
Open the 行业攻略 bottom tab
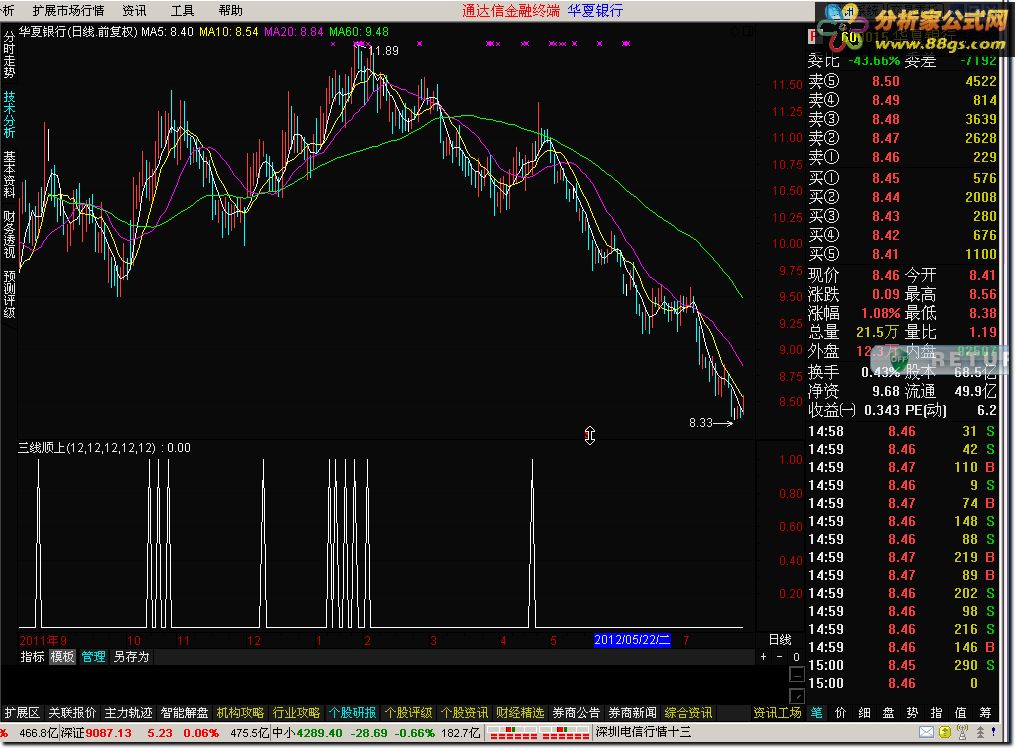coord(296,713)
